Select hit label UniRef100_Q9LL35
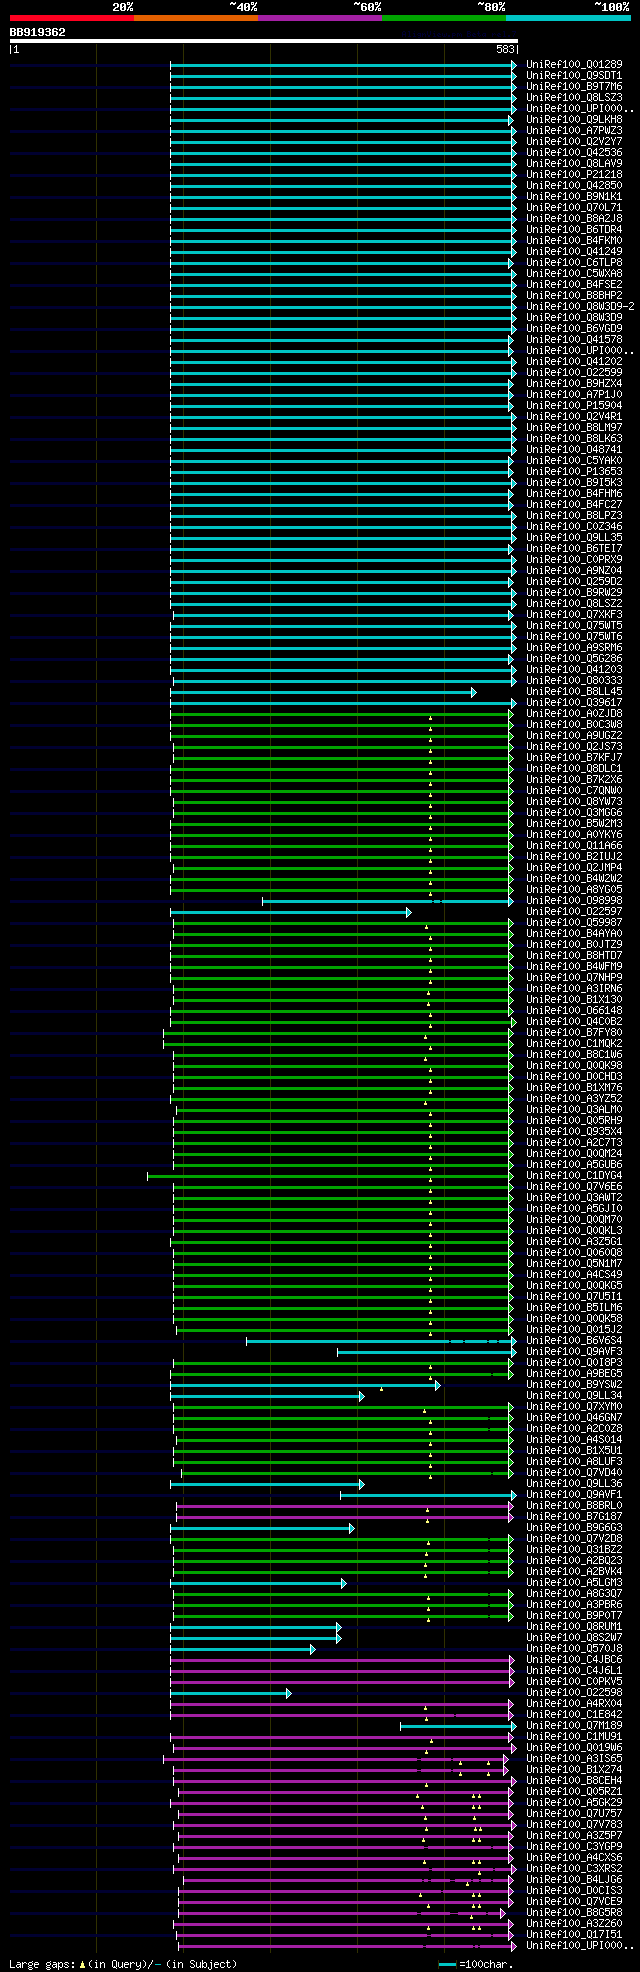Viewport: 640px width, 1972px height. [x=574, y=537]
